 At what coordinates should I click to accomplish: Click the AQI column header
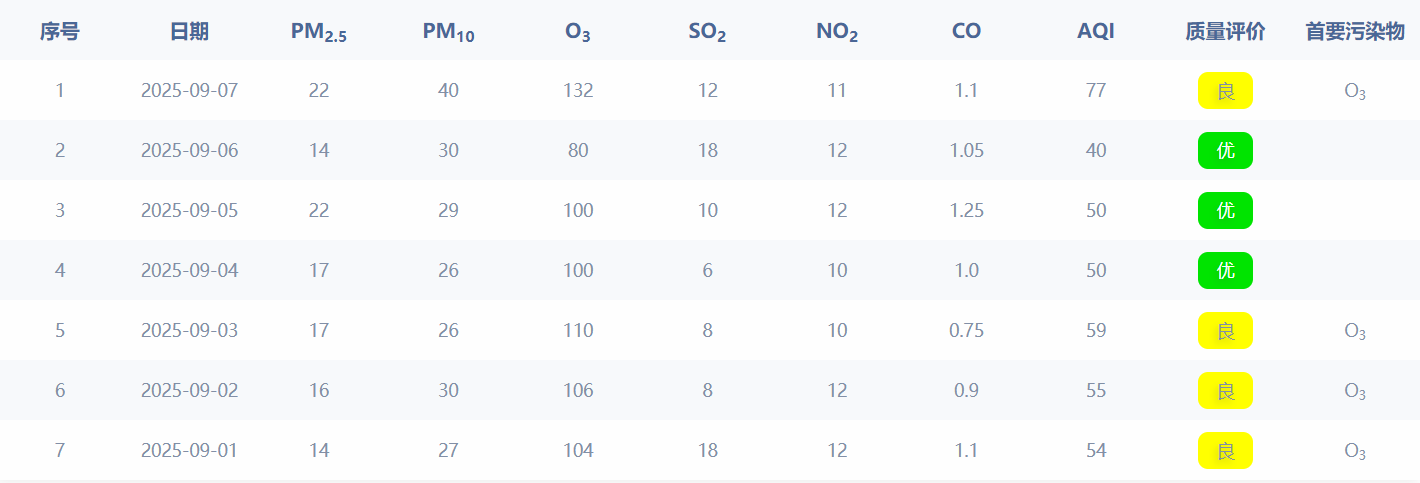coord(1096,32)
